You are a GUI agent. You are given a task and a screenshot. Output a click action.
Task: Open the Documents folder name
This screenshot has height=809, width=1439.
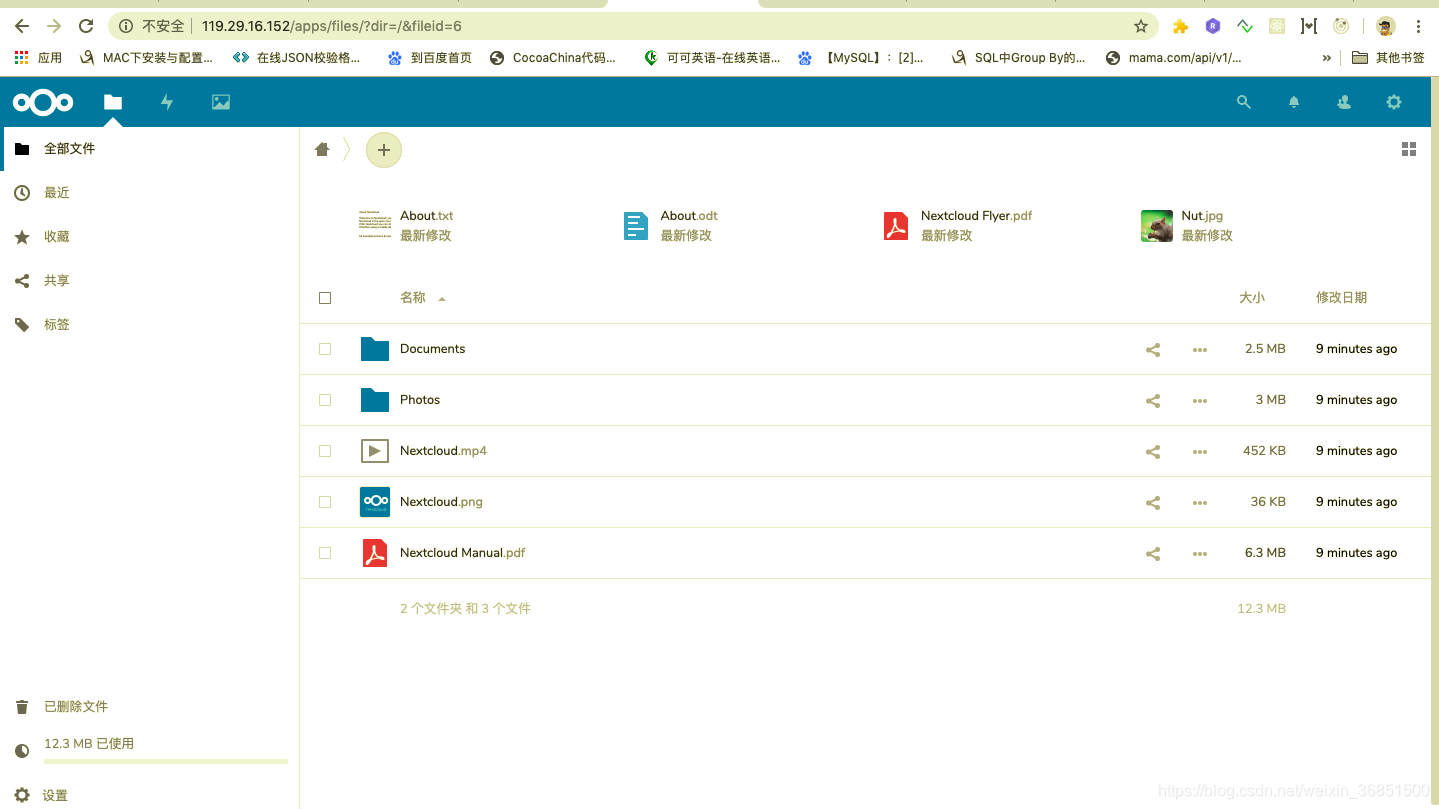pos(432,349)
